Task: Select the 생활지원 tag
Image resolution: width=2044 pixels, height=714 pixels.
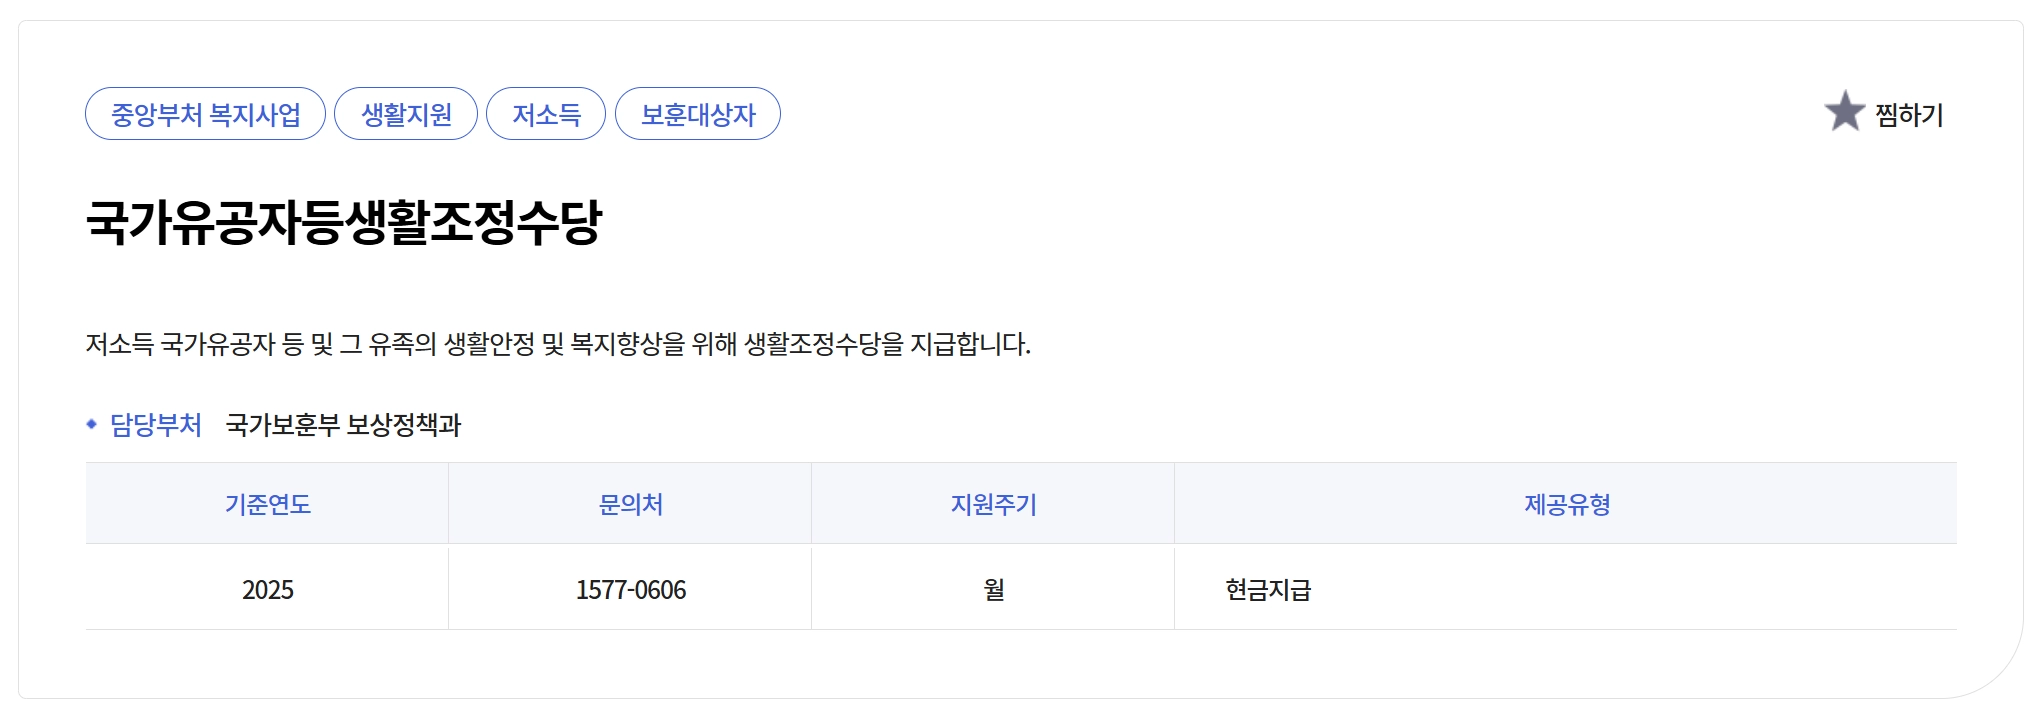Action: click(405, 114)
